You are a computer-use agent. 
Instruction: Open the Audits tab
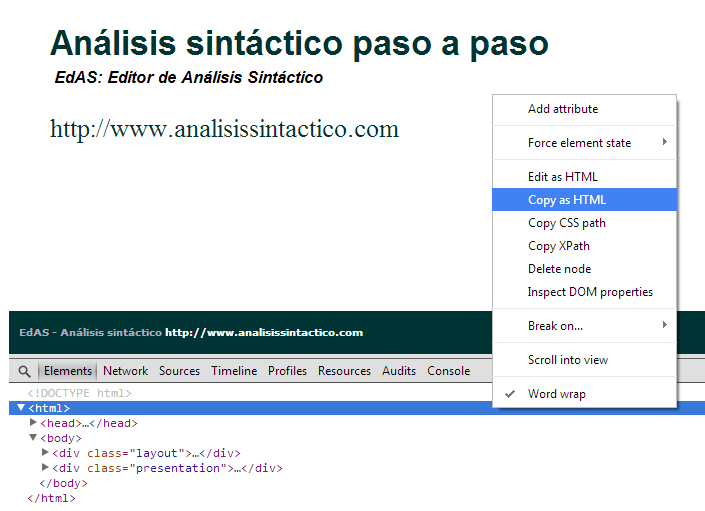click(x=399, y=371)
